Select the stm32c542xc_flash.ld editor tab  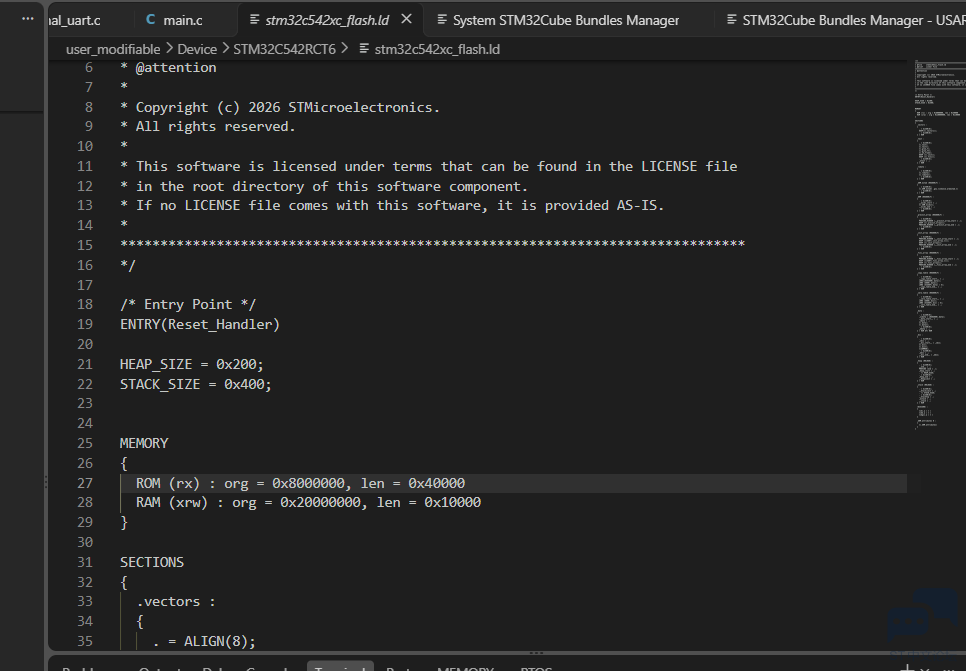tap(327, 20)
